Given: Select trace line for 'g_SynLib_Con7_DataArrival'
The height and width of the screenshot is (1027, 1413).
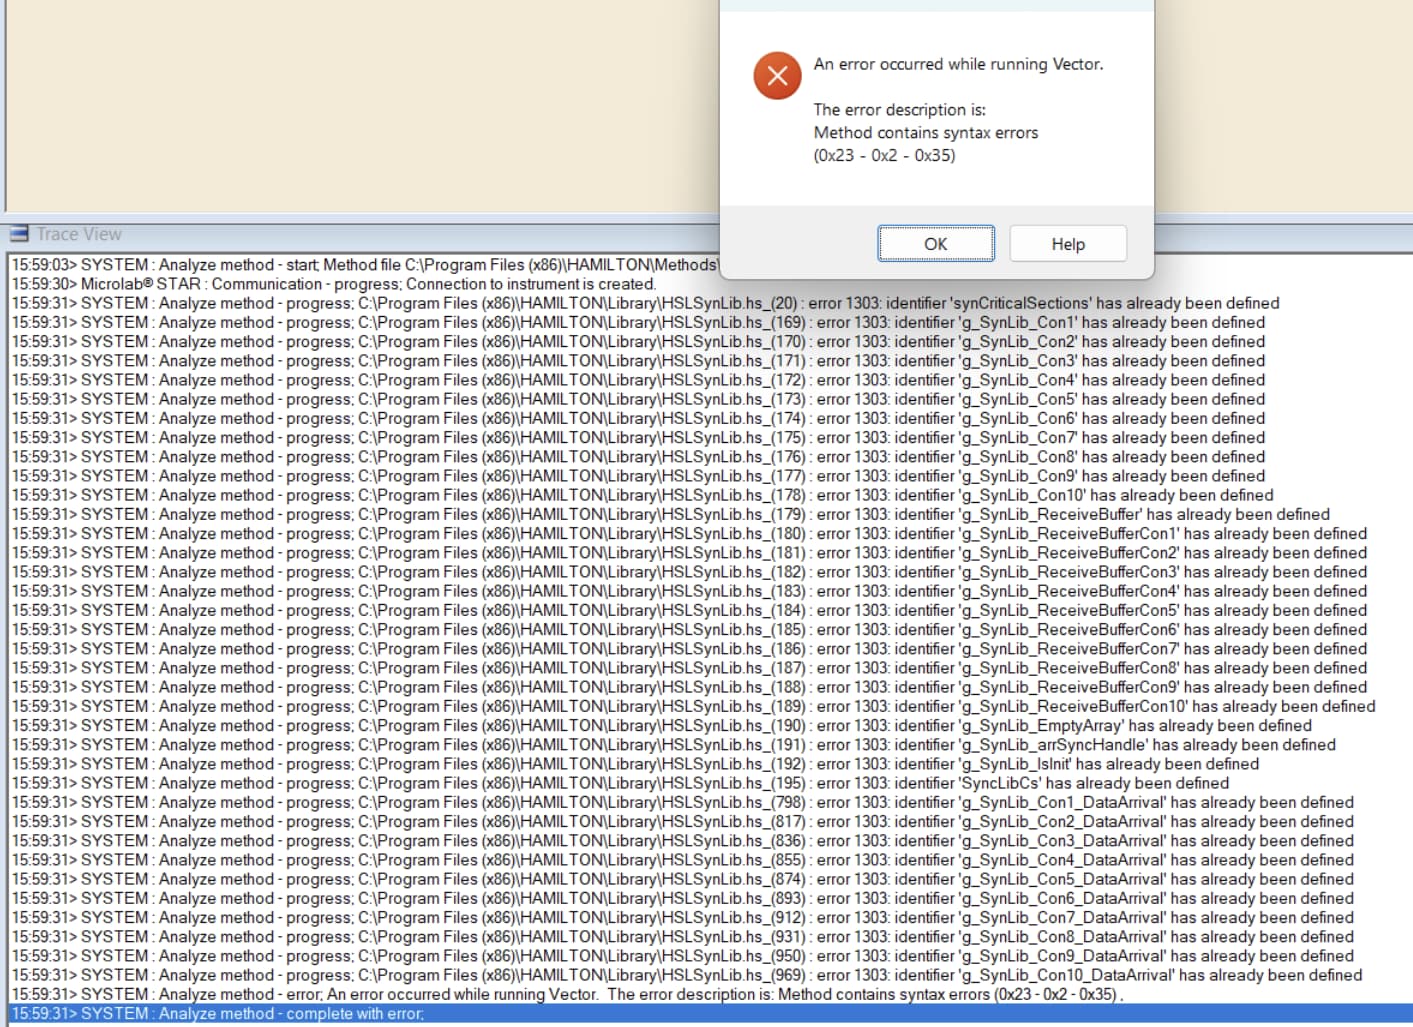Looking at the screenshot, I should pyautogui.click(x=683, y=917).
